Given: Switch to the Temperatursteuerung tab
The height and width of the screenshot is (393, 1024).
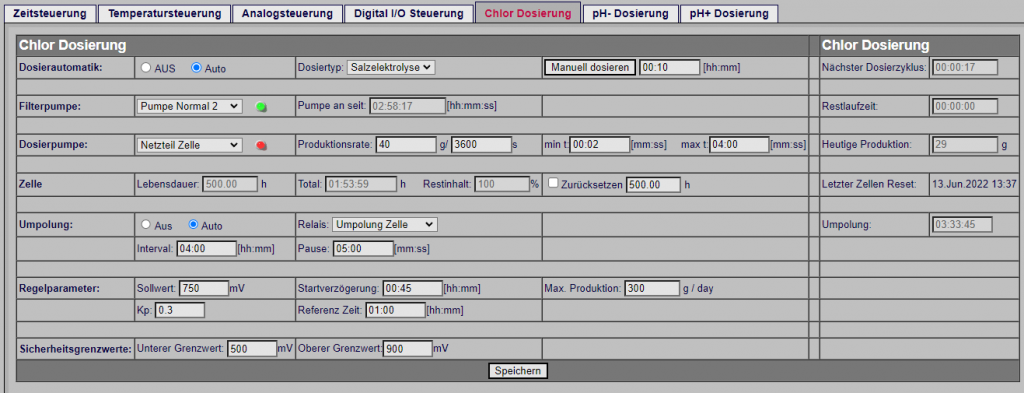Looking at the screenshot, I should click(x=164, y=13).
